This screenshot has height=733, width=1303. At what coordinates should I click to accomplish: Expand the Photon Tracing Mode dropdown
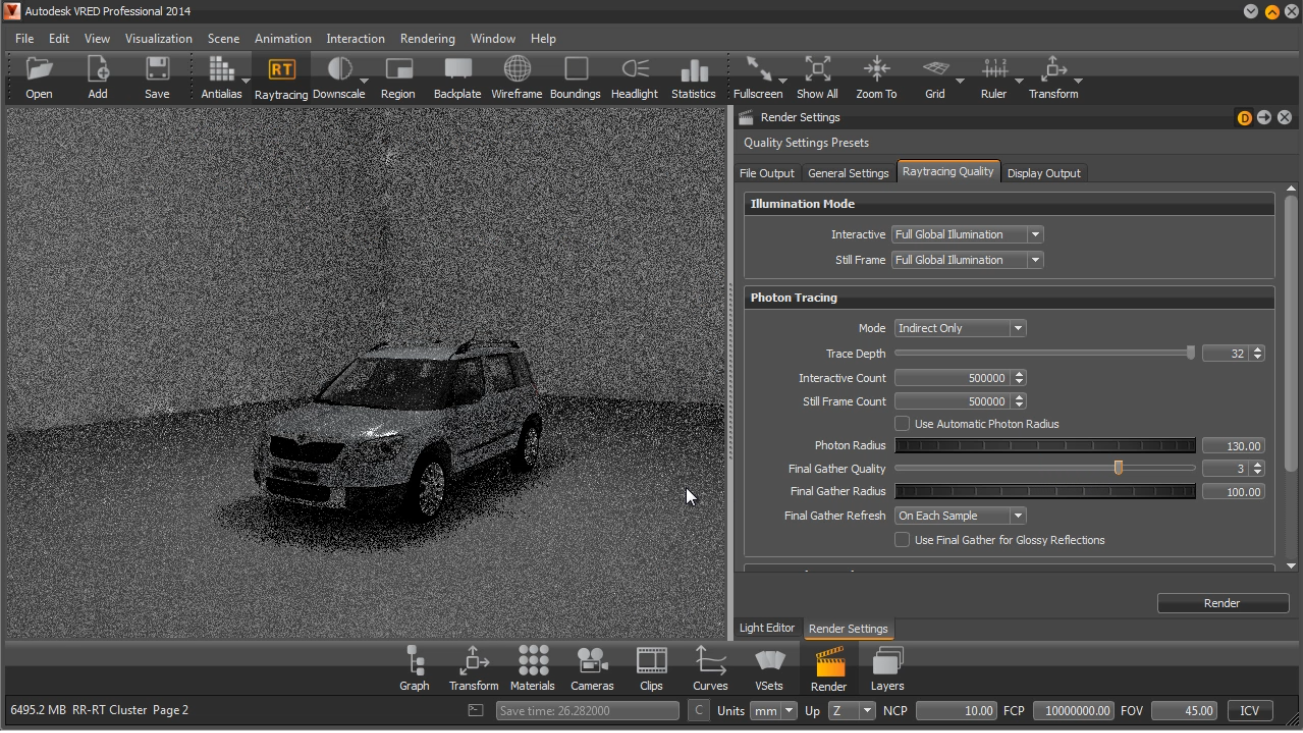960,328
